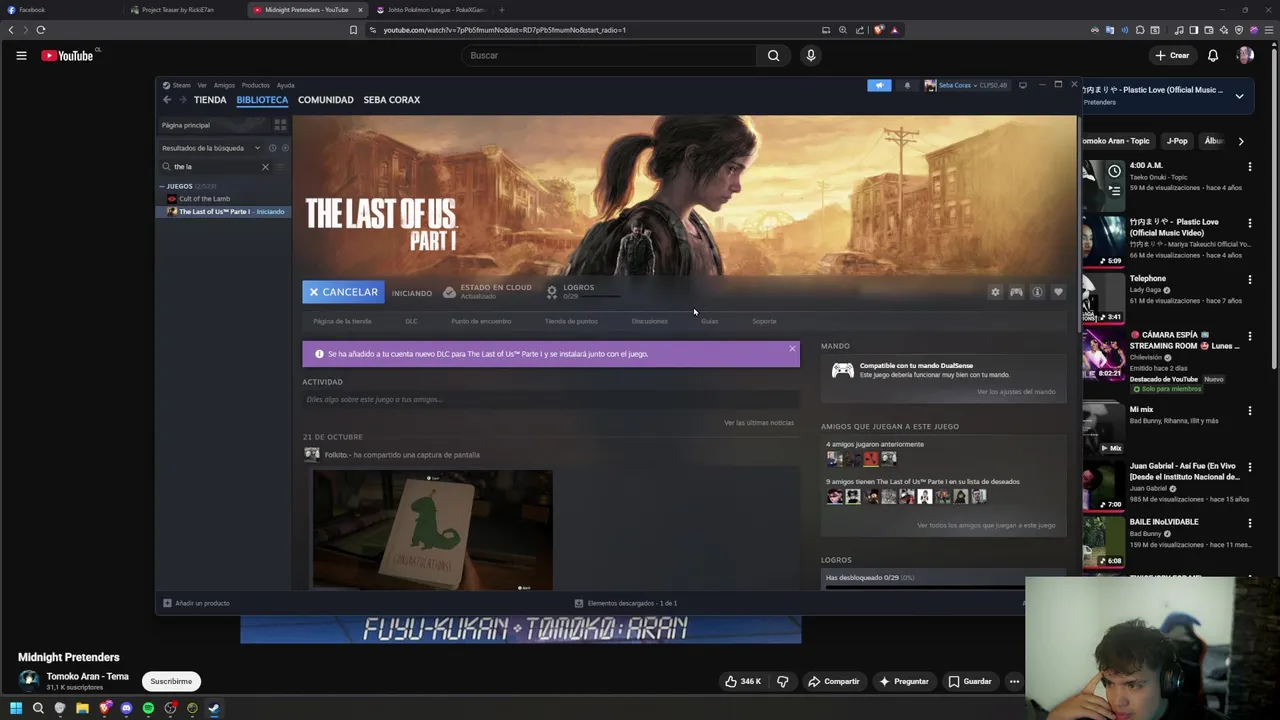Open Ver los ajustes del mando link

[x=1016, y=392]
